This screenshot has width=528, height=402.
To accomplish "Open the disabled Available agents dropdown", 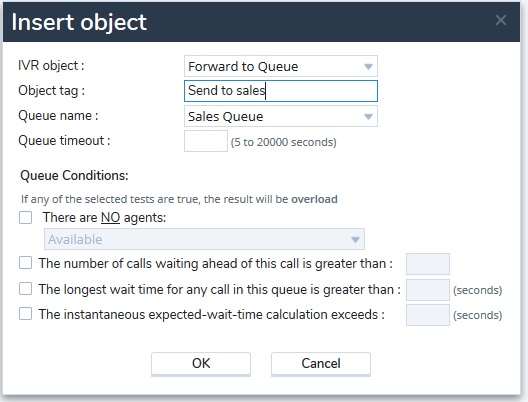I will point(204,239).
